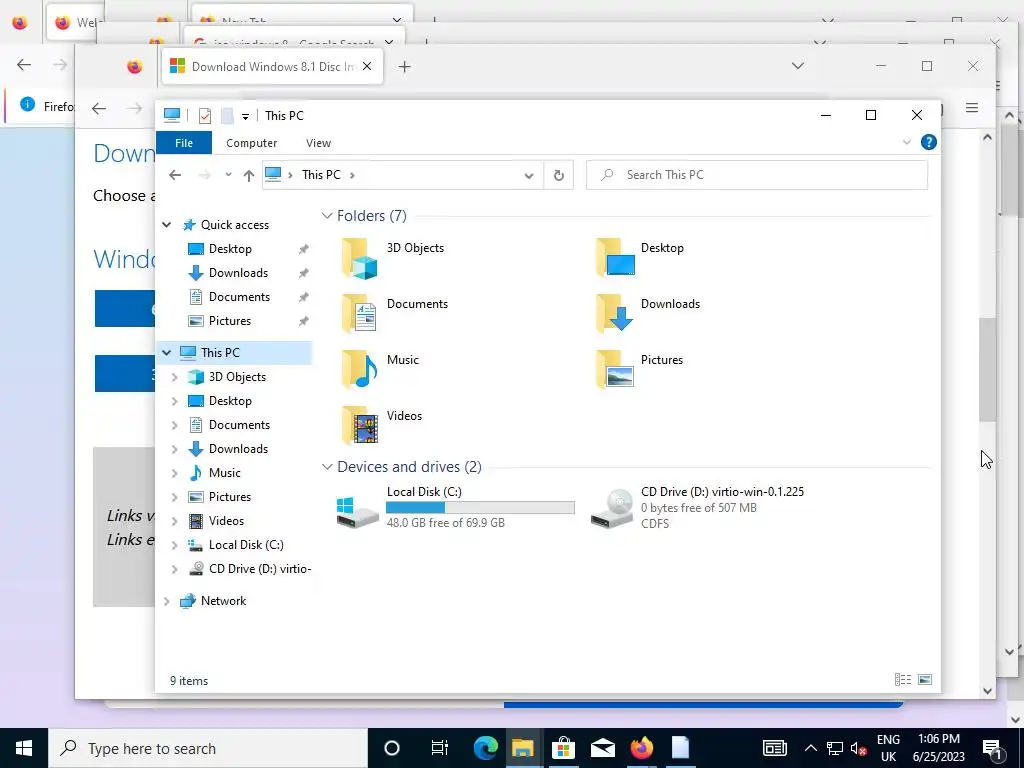This screenshot has width=1024, height=768.
Task: Click the Refresh button in address bar
Action: point(558,175)
